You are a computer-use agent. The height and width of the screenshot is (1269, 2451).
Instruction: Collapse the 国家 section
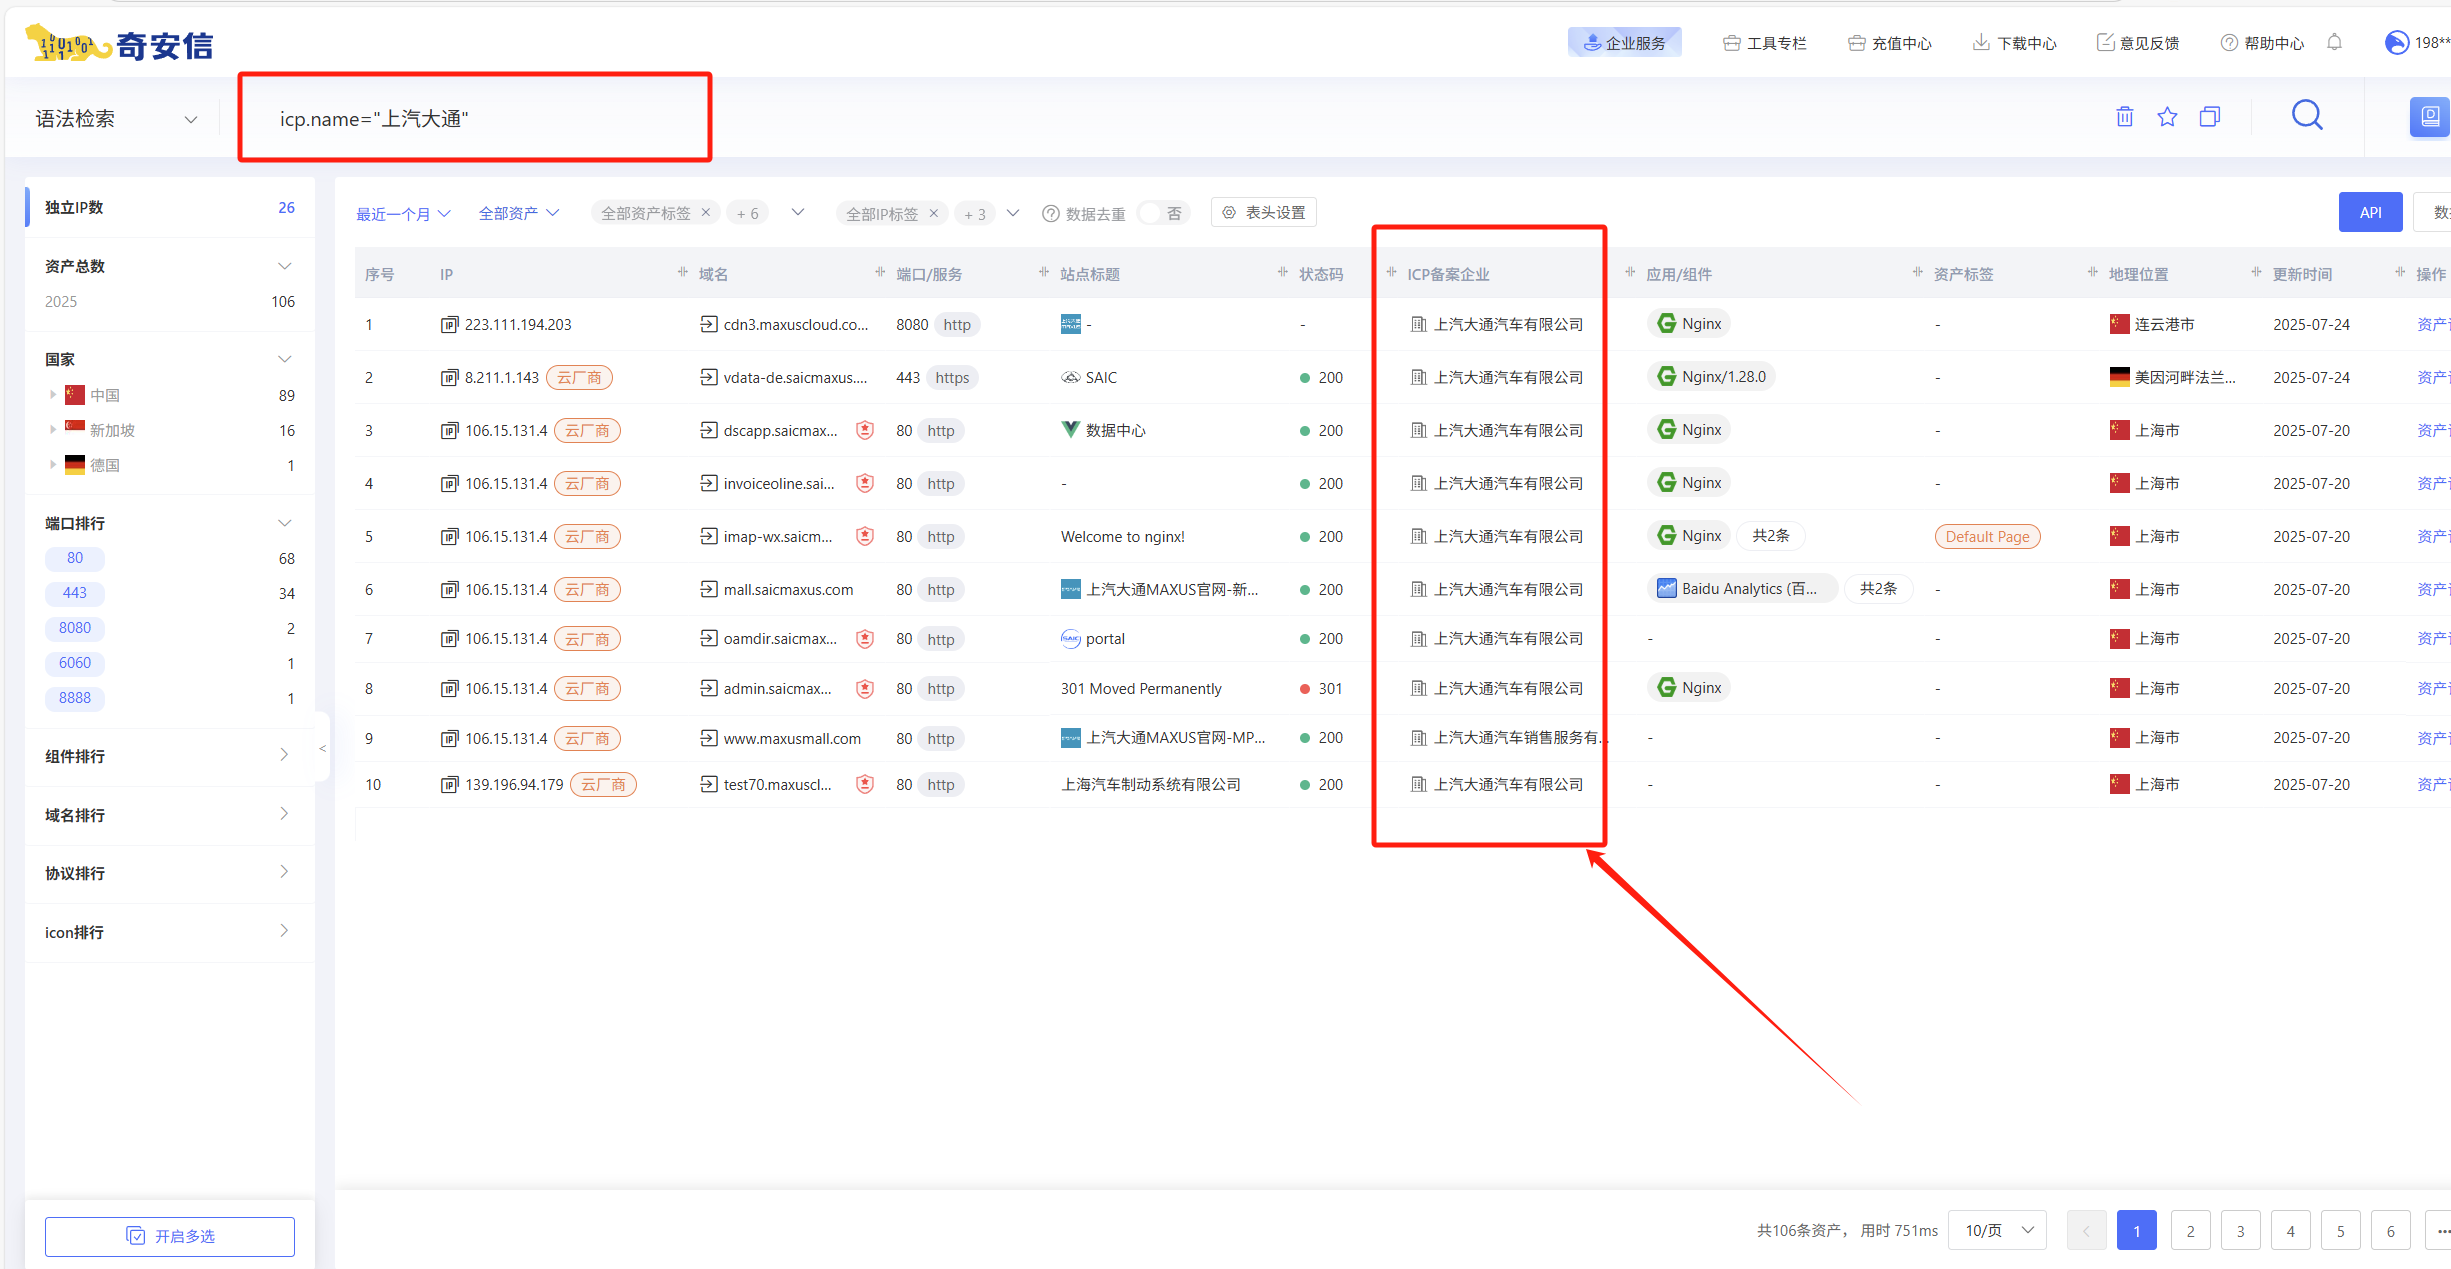pos(284,359)
